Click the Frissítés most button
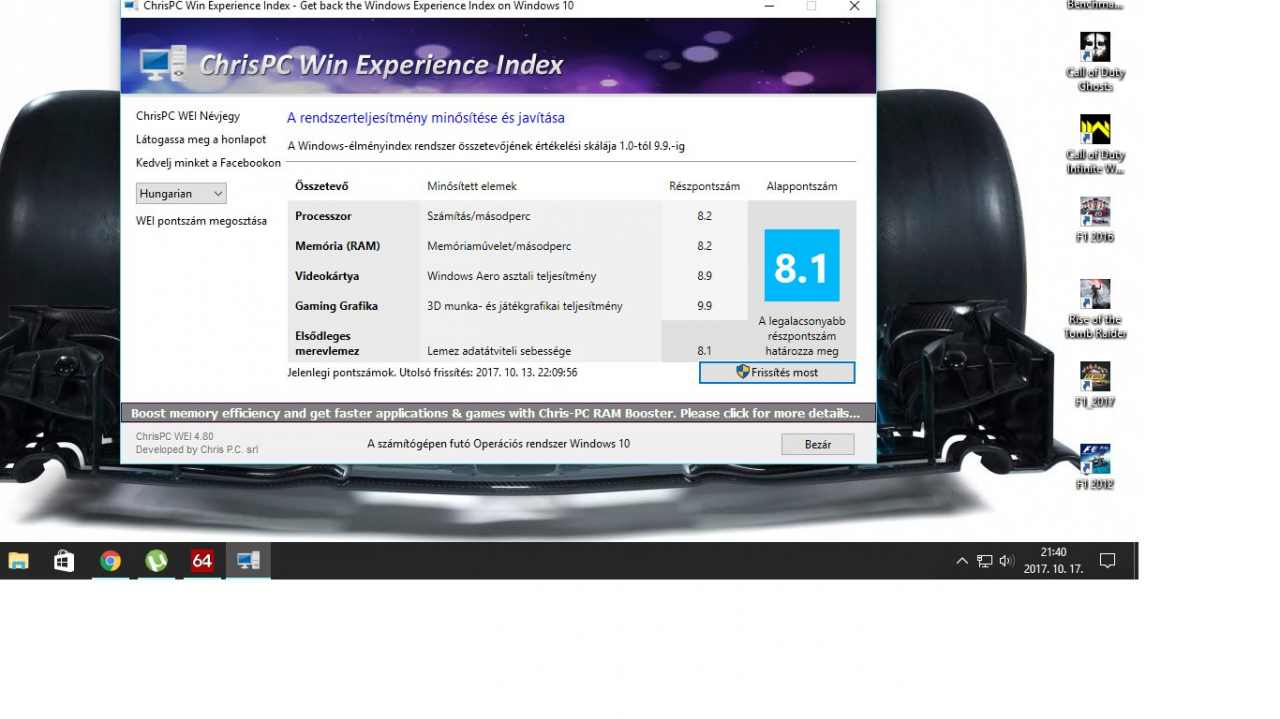Screen dimensions: 1280x719 click(777, 372)
